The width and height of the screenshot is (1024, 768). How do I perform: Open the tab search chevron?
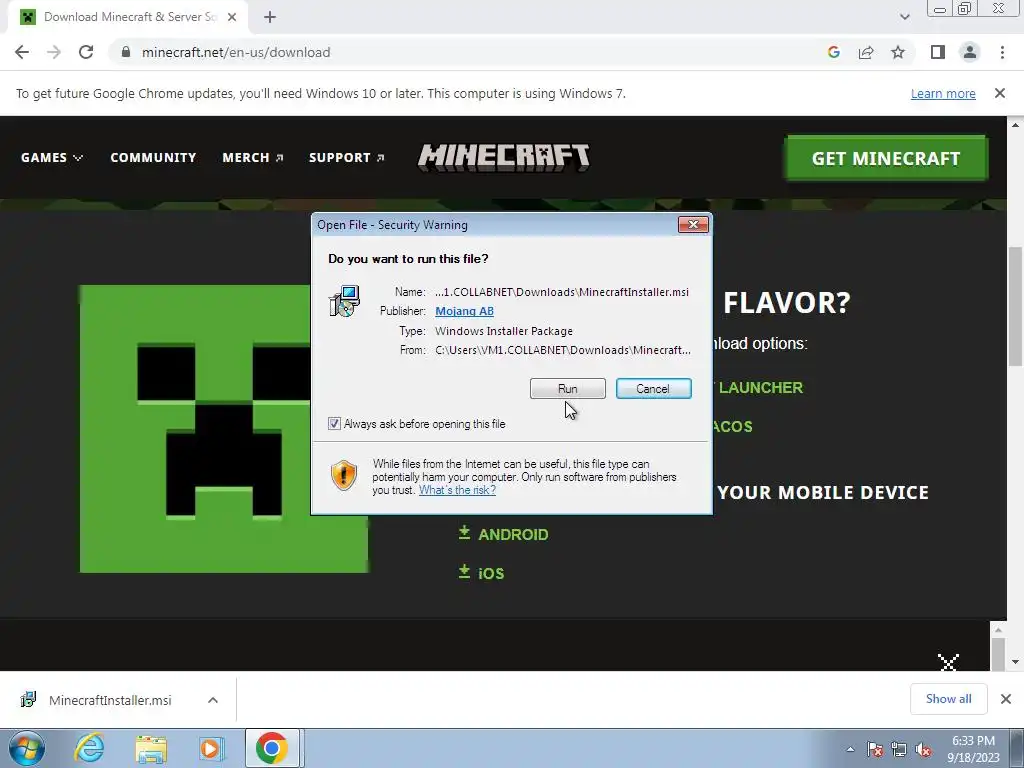tap(904, 17)
